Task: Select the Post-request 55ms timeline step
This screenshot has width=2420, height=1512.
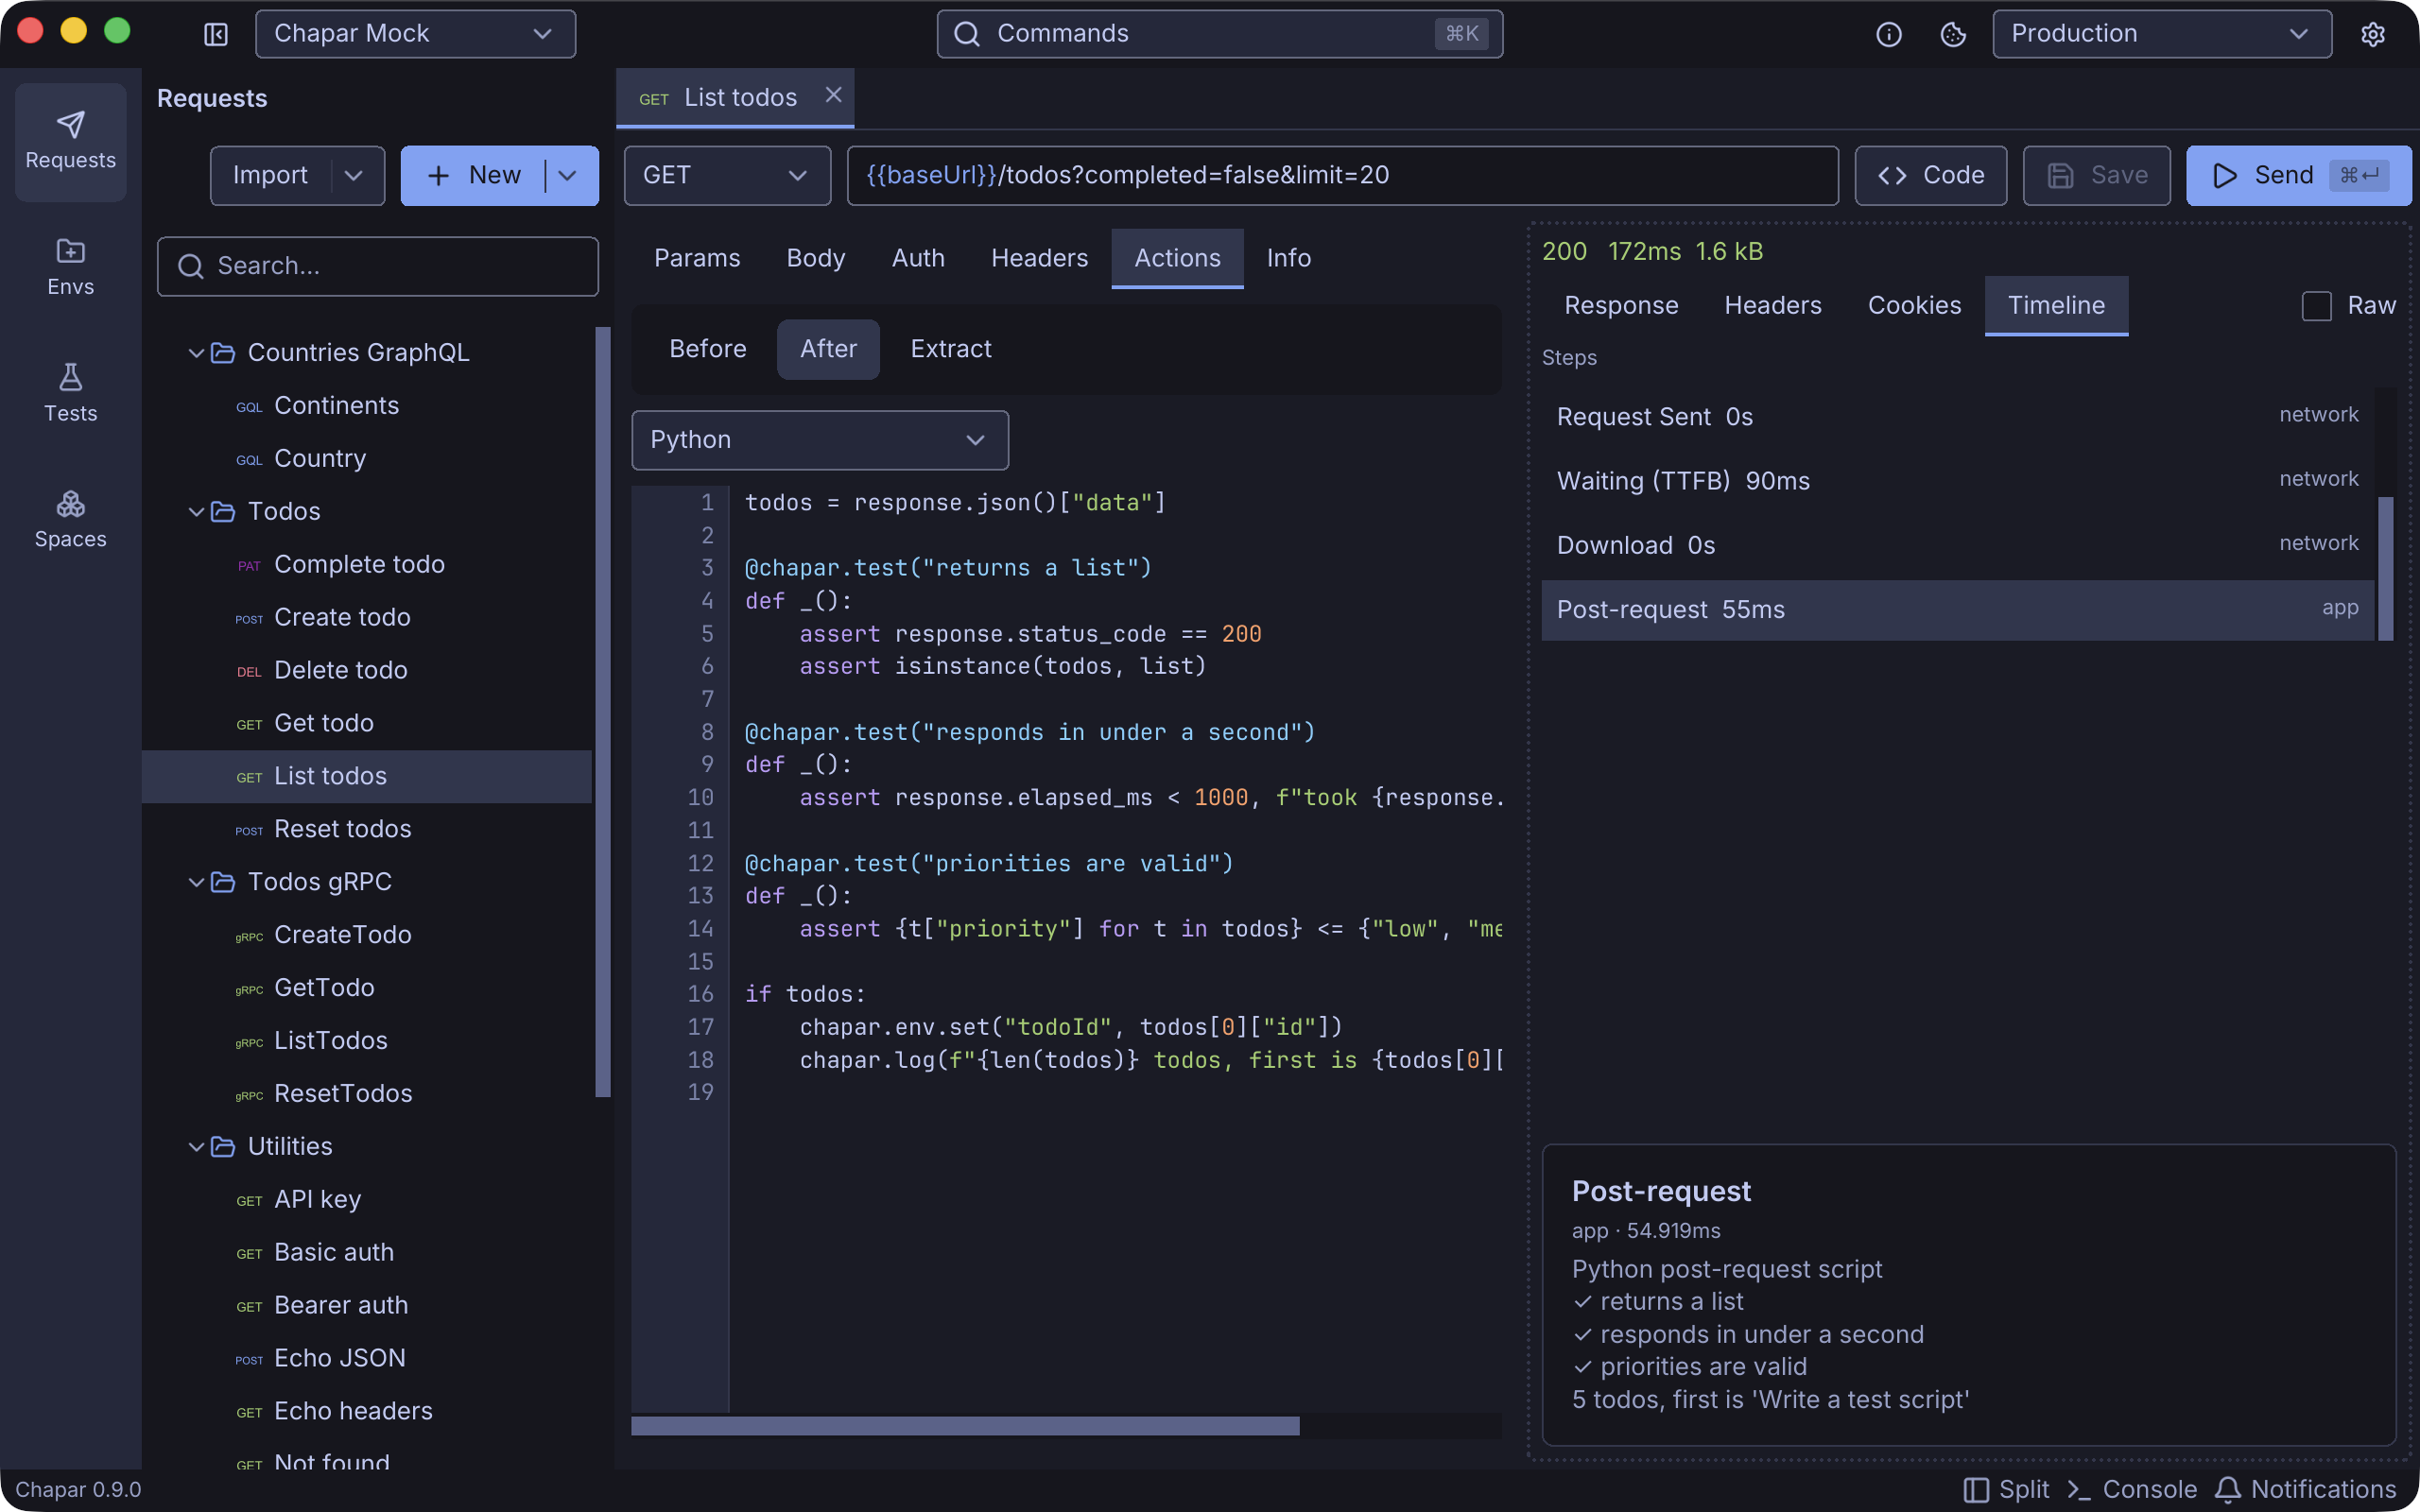Action: pos(1957,610)
